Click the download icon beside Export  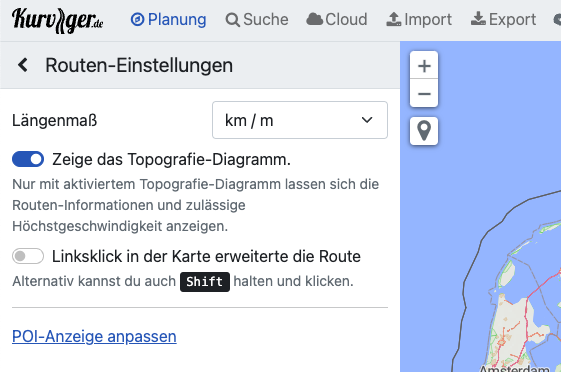478,19
